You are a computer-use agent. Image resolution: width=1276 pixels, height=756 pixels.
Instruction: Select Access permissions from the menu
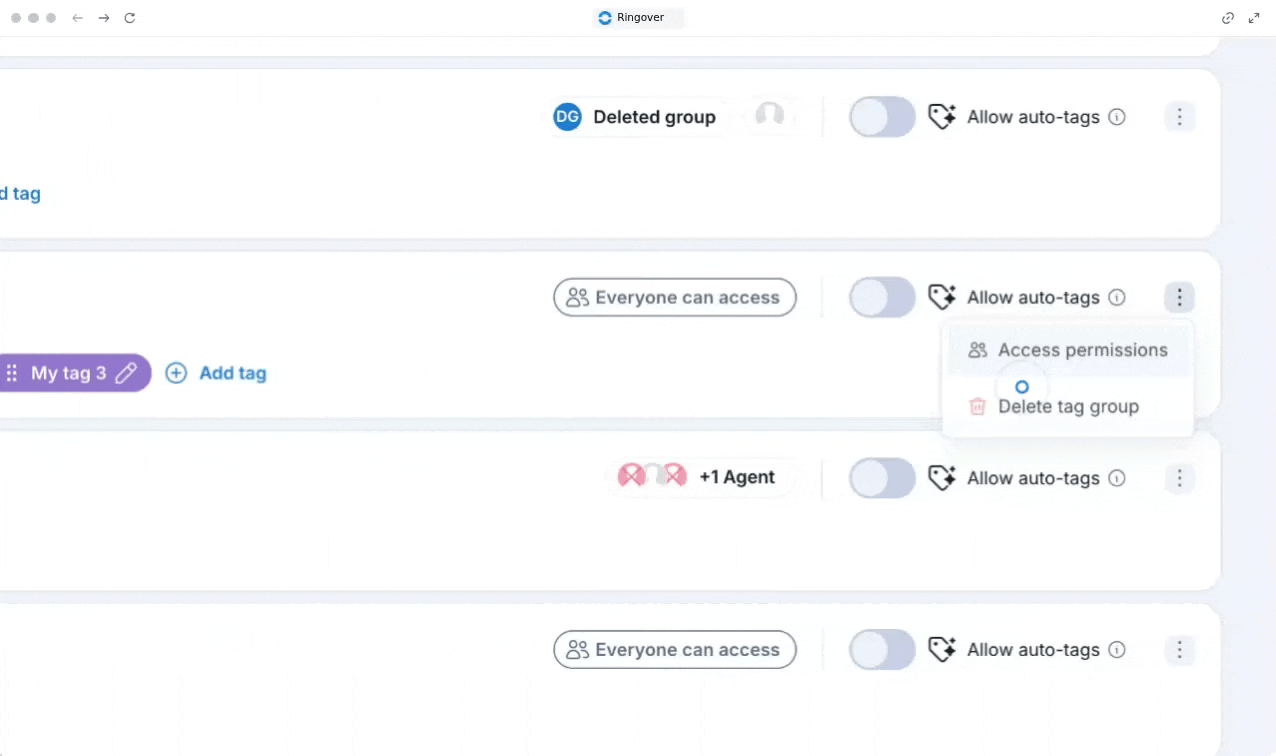pos(1068,350)
